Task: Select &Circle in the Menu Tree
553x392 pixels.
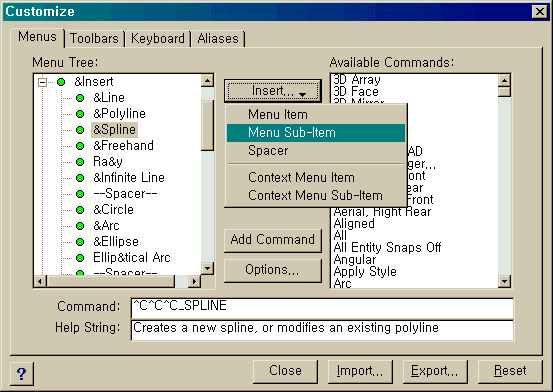Action: 113,210
